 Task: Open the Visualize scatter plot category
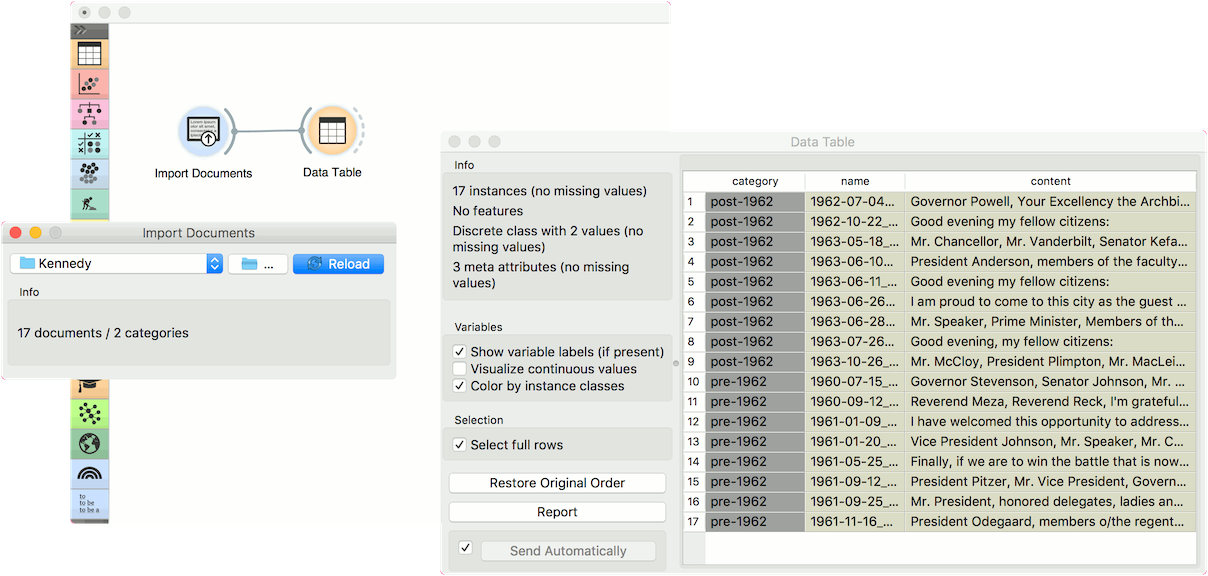pyautogui.click(x=89, y=84)
